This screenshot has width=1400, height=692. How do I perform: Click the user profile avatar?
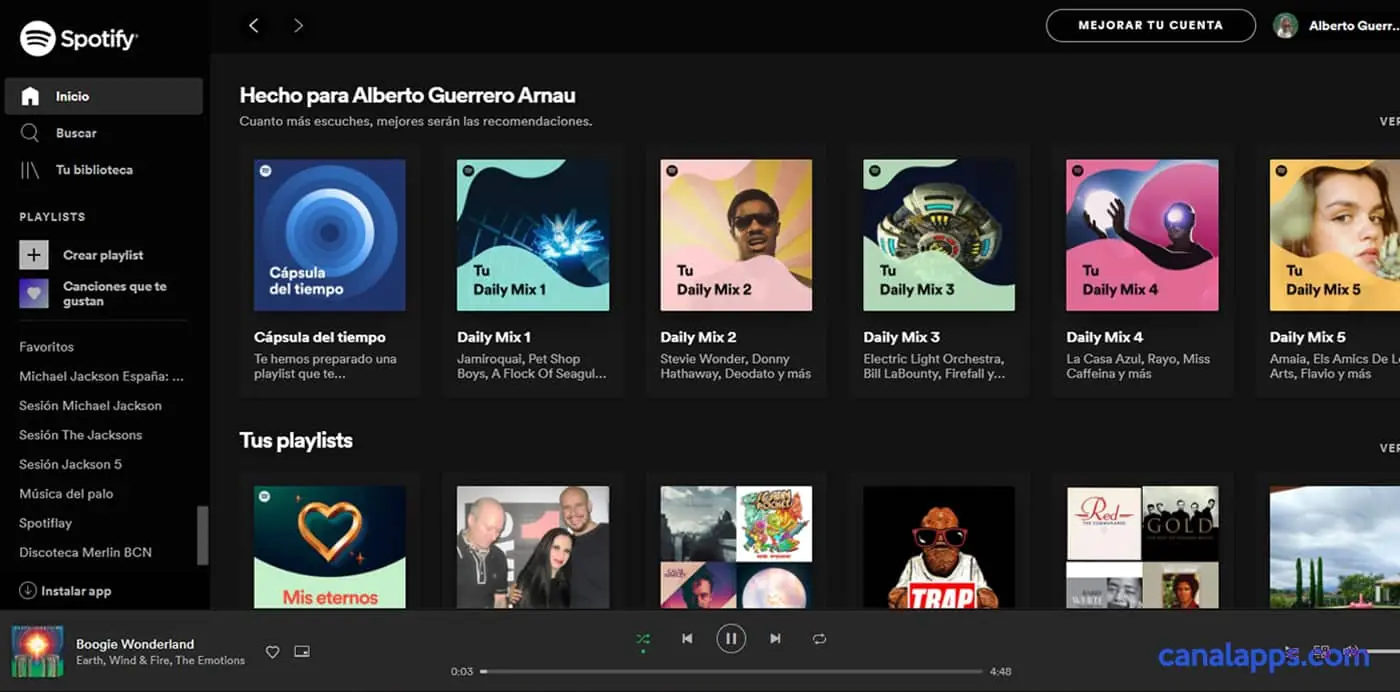tap(1286, 26)
